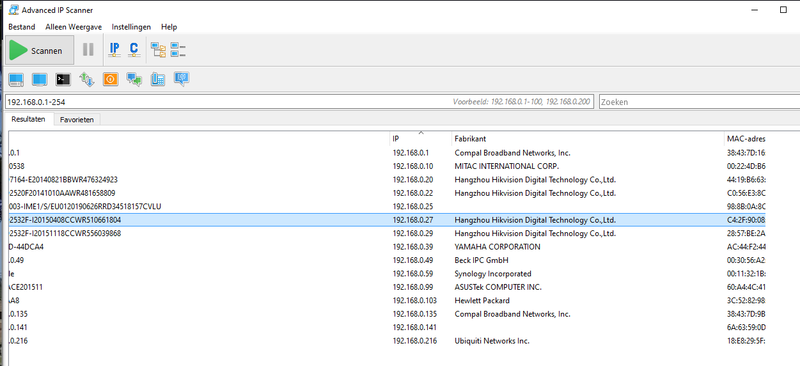Sort by the Fabrikant column header
800x366 pixels.
click(x=588, y=139)
